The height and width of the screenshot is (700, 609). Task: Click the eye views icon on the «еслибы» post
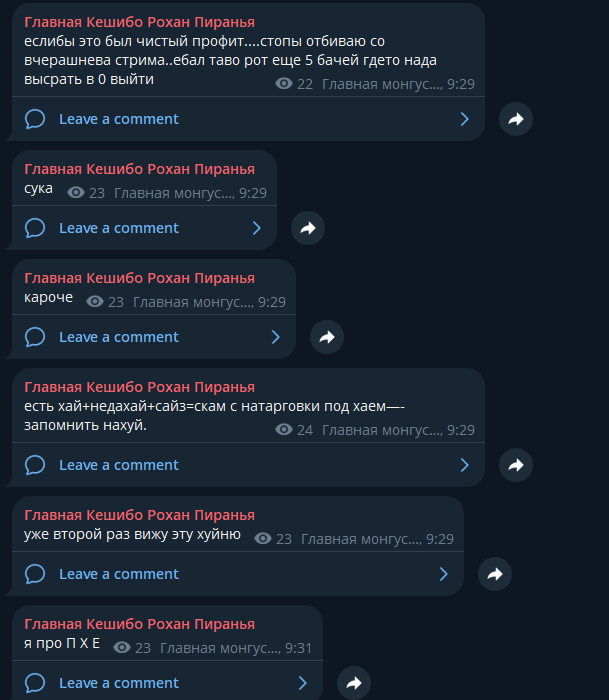(x=284, y=83)
